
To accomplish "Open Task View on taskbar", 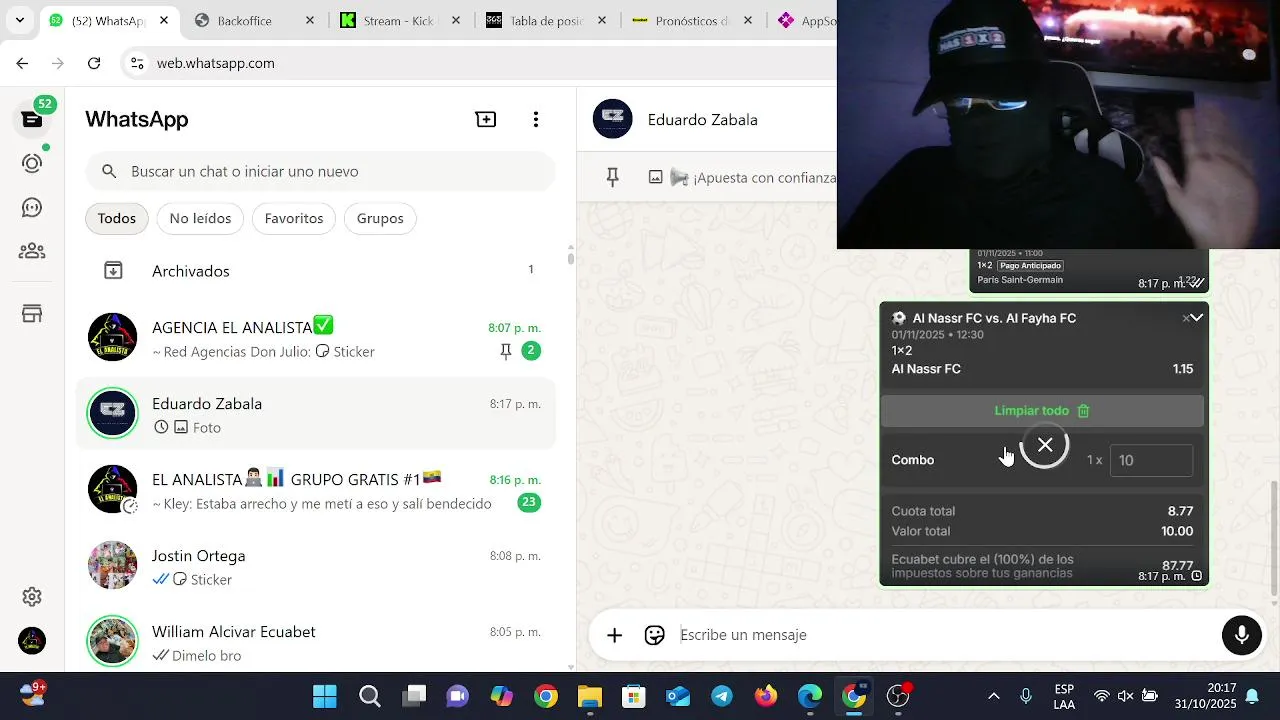I will point(414,696).
